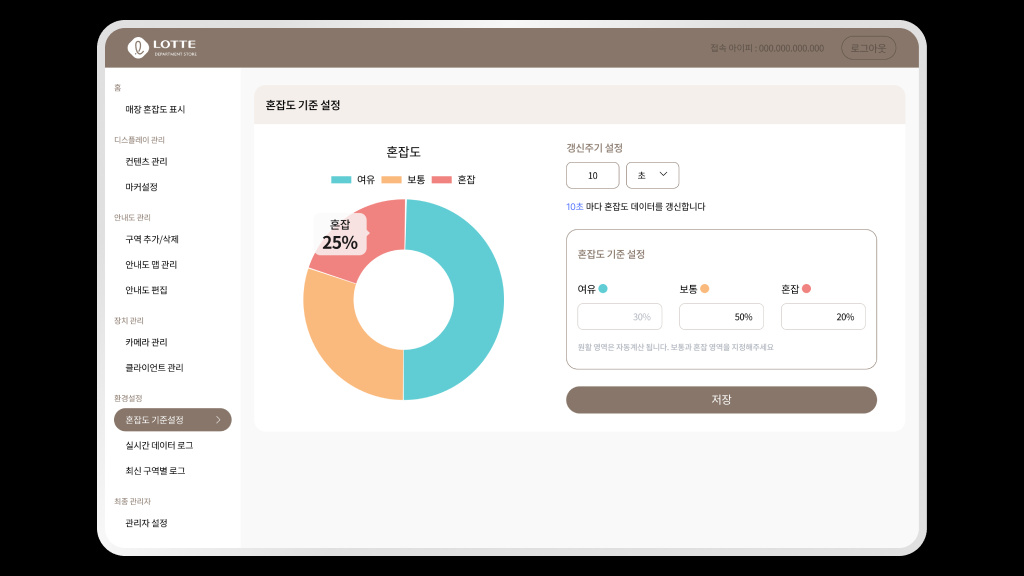Click red dot beside 혼잡 threshold label
This screenshot has height=576, width=1024.
point(807,289)
